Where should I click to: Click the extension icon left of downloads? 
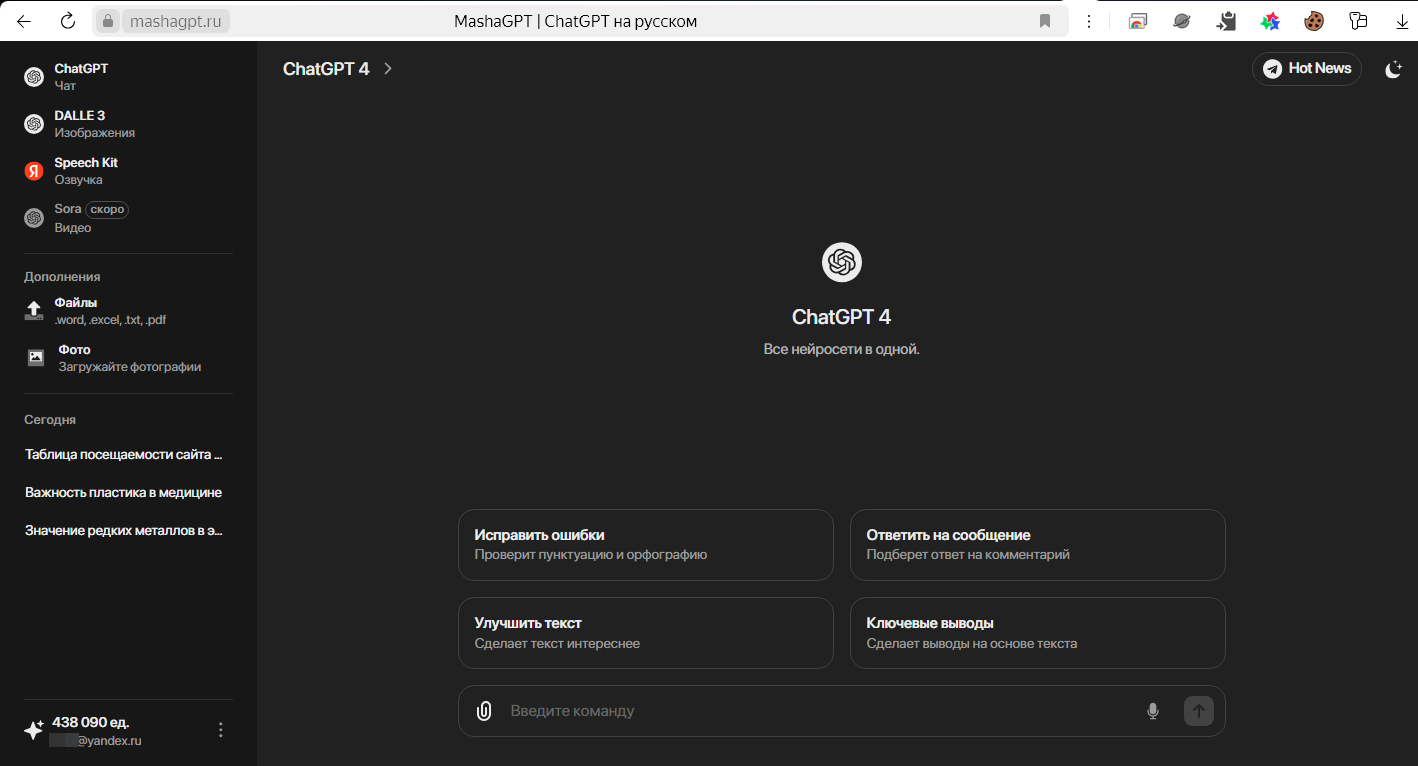click(x=1358, y=21)
